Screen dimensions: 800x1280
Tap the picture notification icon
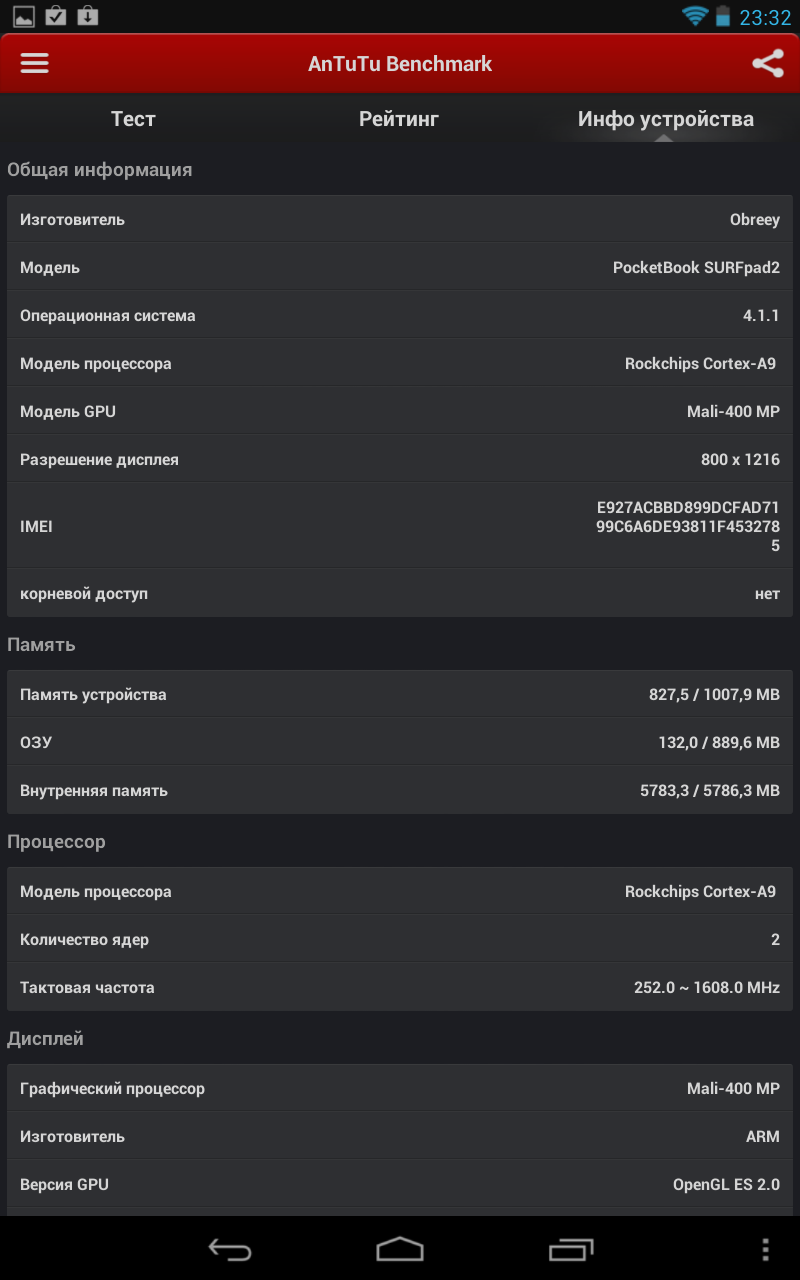pyautogui.click(x=24, y=16)
